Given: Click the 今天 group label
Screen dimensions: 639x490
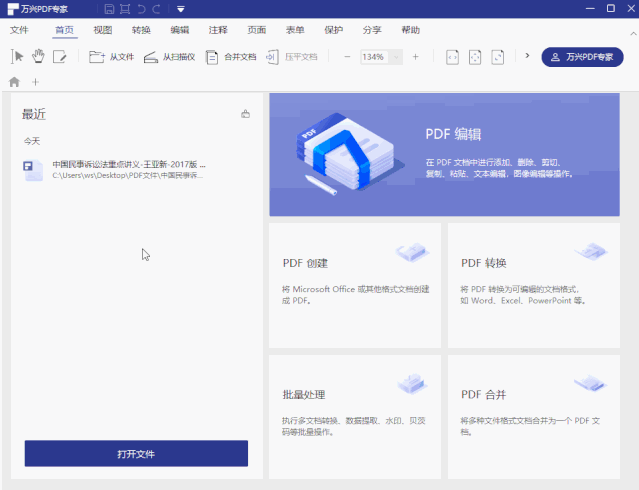Looking at the screenshot, I should 32,141.
